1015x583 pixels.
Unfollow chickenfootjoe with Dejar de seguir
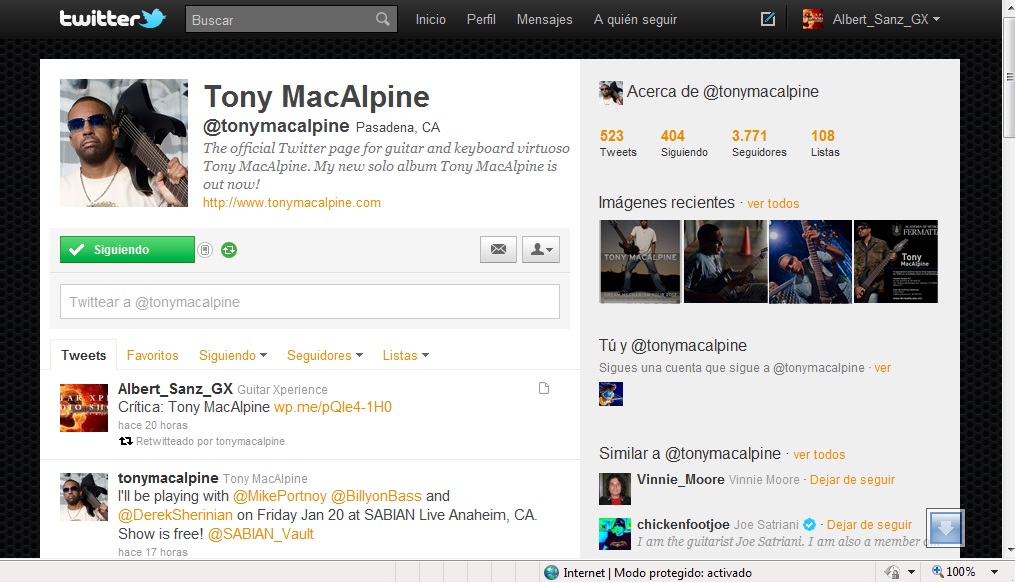pos(869,524)
